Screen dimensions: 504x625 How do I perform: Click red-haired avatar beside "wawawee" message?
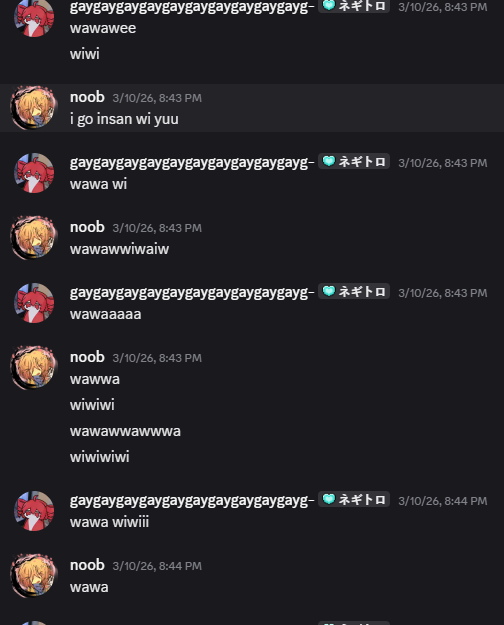[x=34, y=18]
